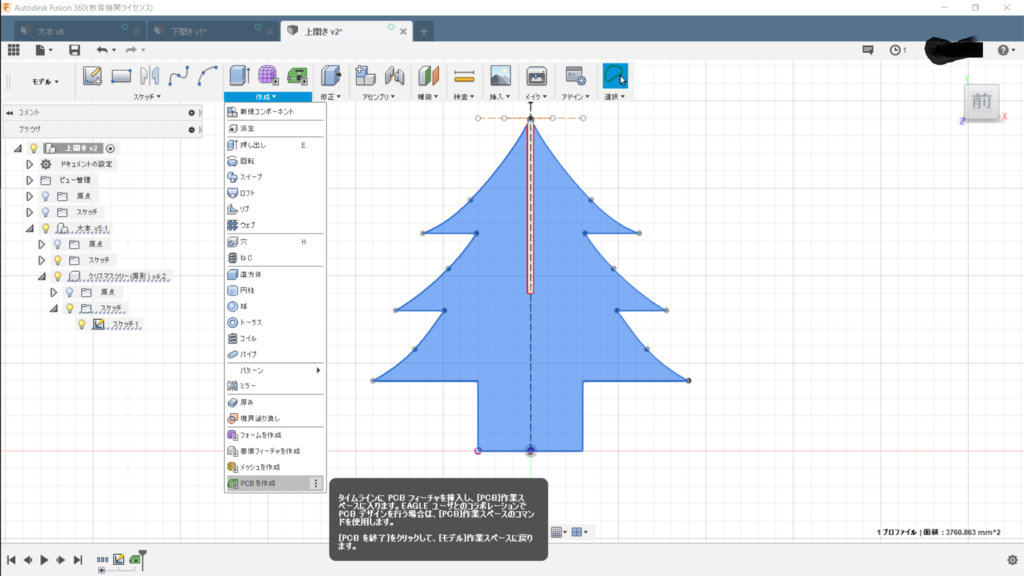Add a new document tab with plus
The height and width of the screenshot is (576, 1024).
tap(424, 31)
